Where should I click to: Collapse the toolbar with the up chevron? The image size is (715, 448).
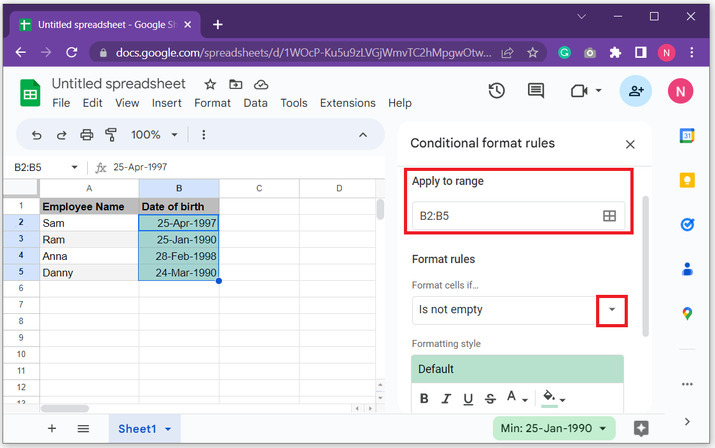pyautogui.click(x=363, y=135)
